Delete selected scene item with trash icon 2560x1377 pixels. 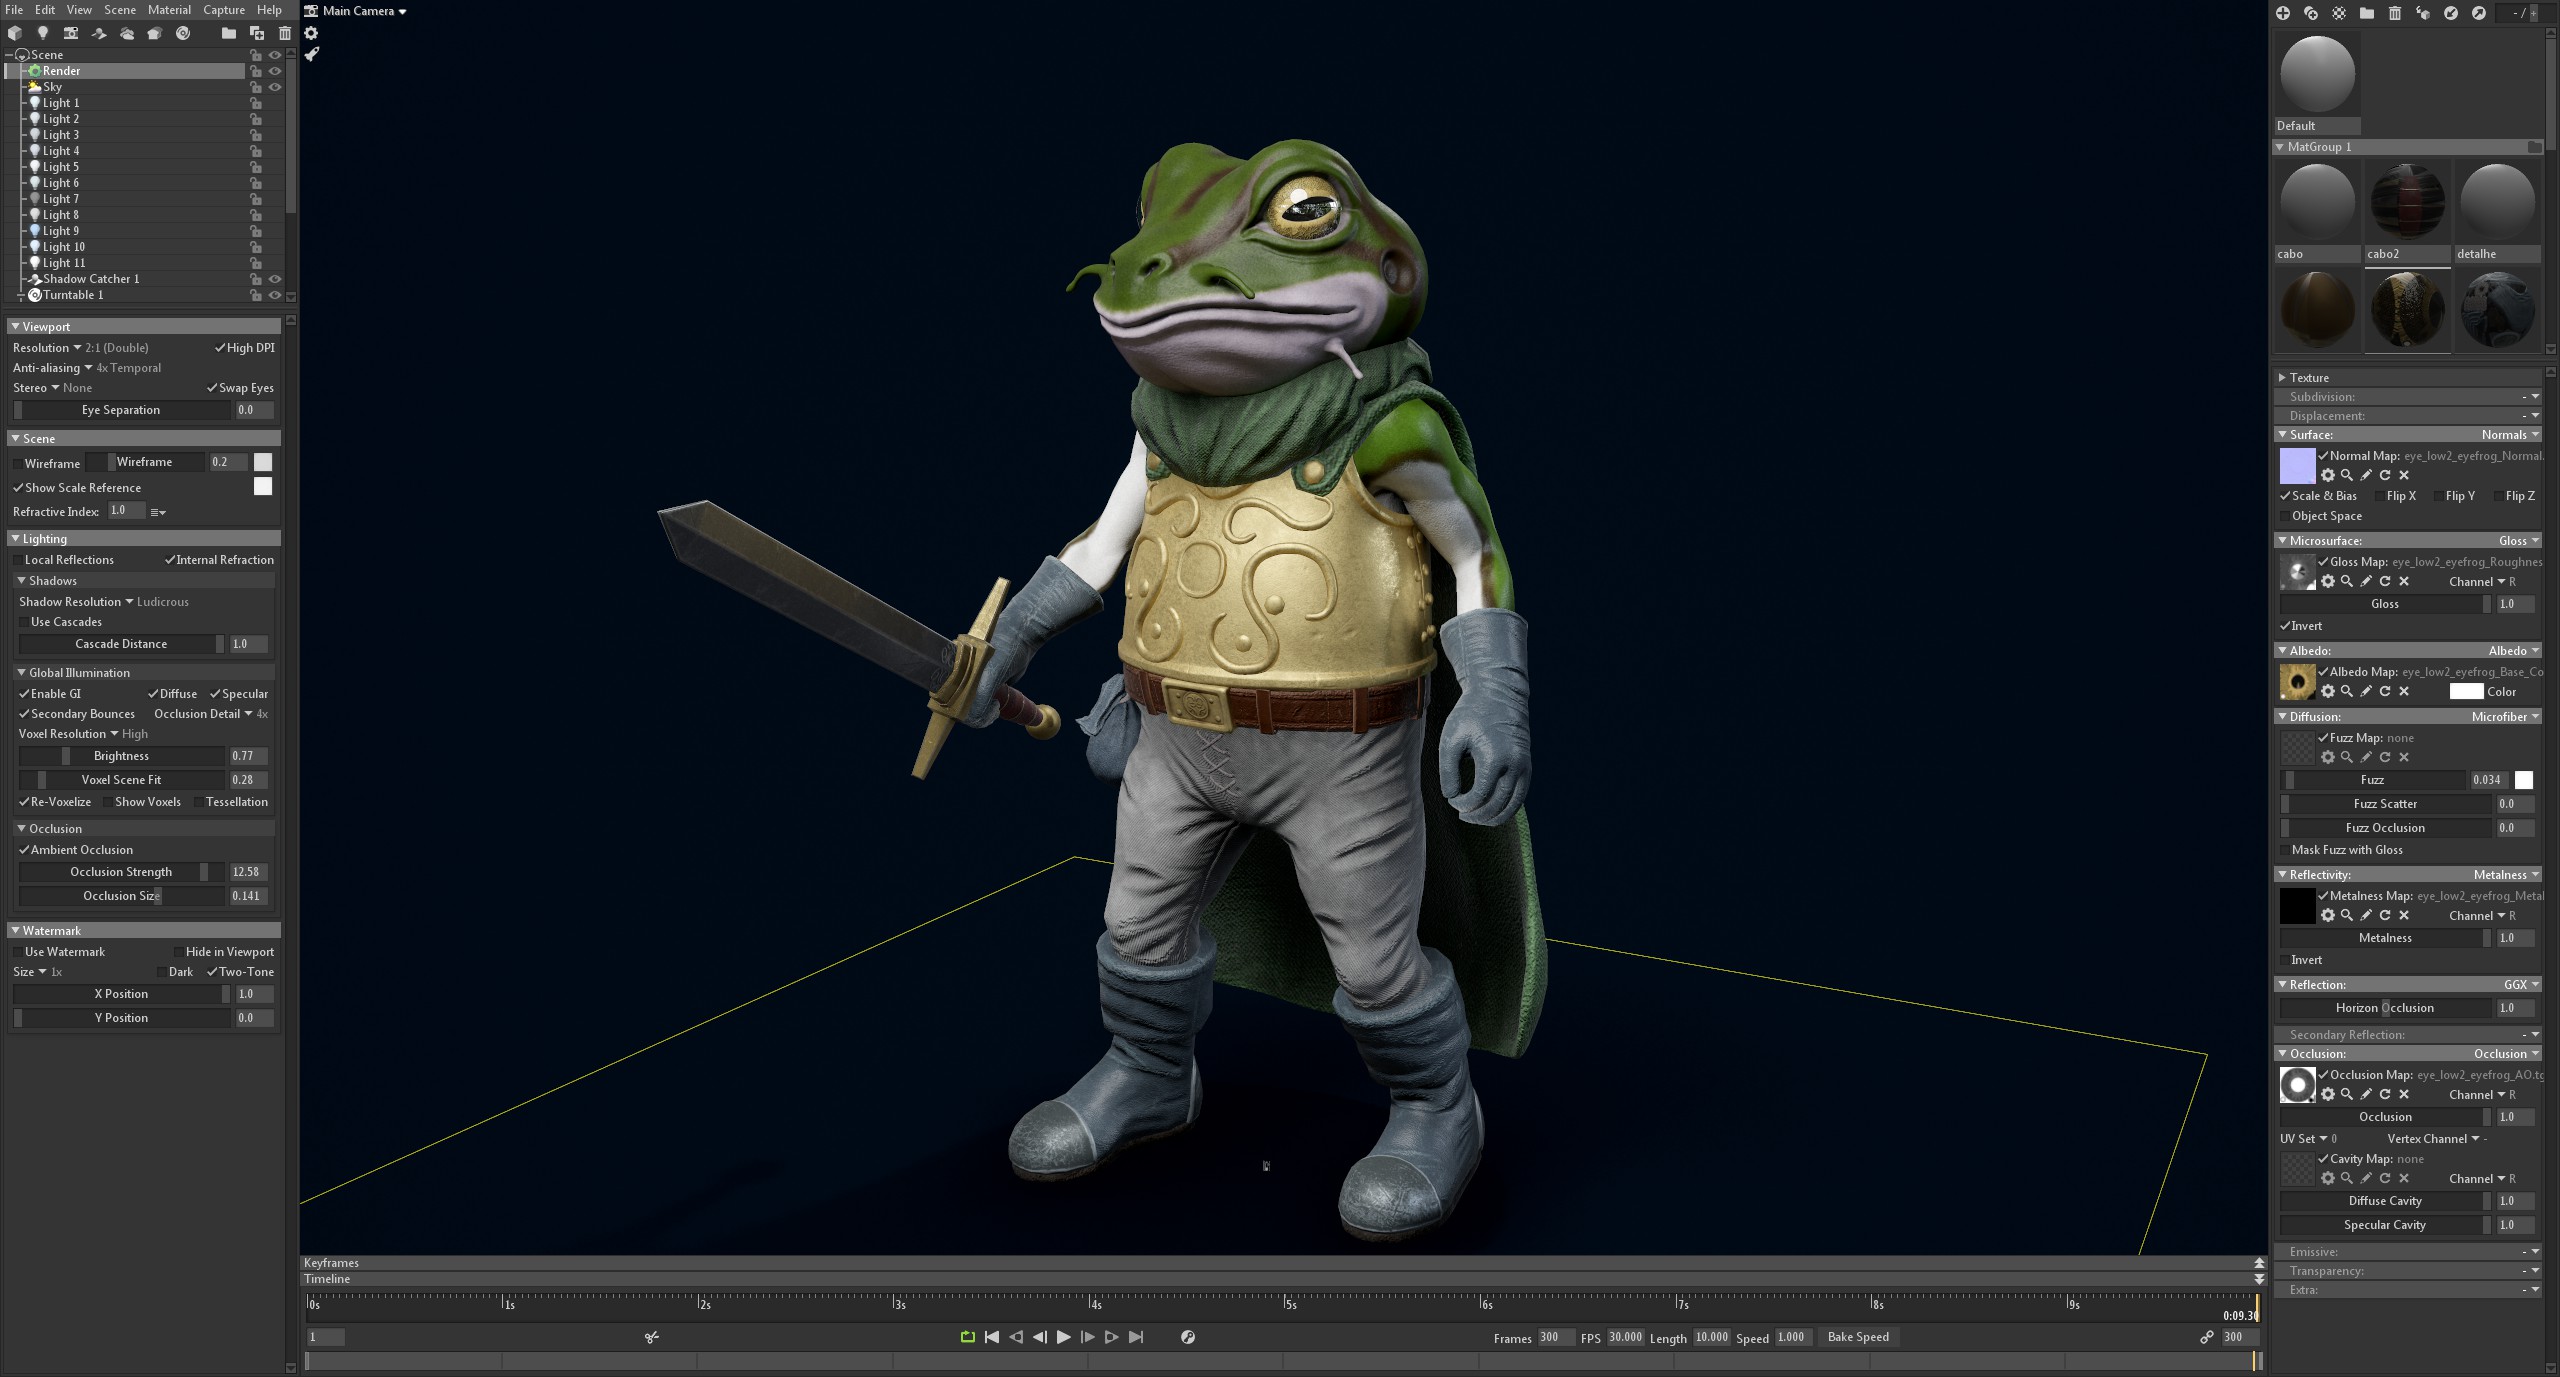click(x=285, y=33)
